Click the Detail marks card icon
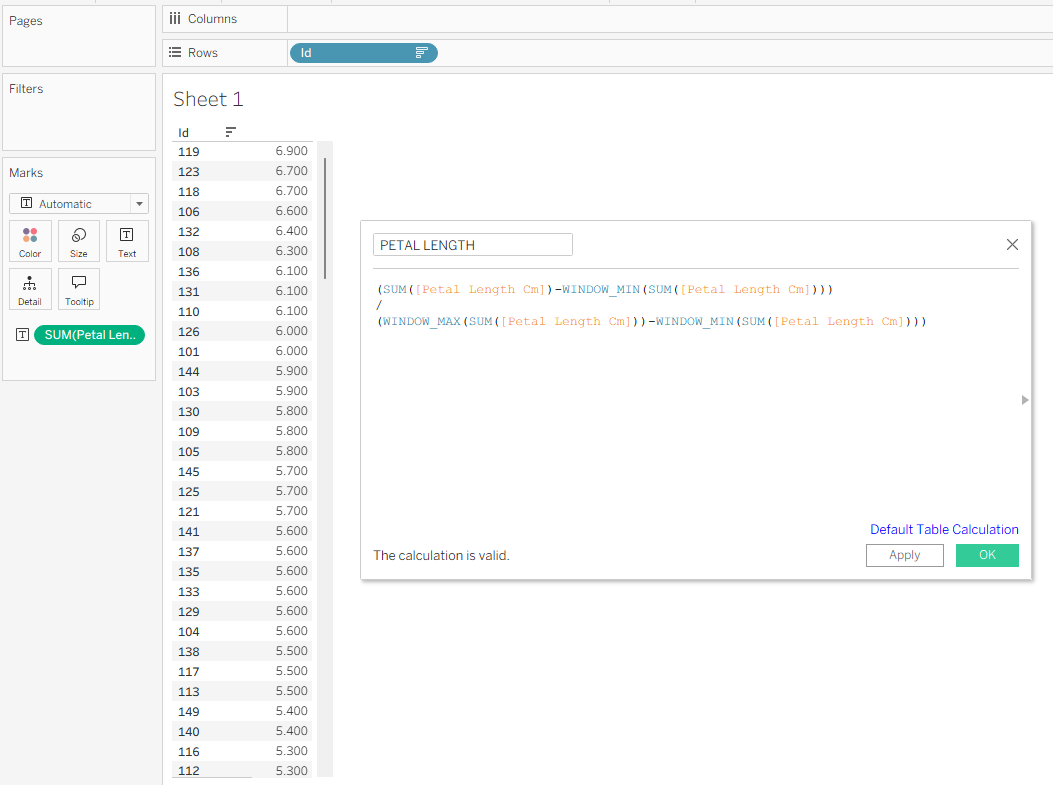 pos(30,289)
